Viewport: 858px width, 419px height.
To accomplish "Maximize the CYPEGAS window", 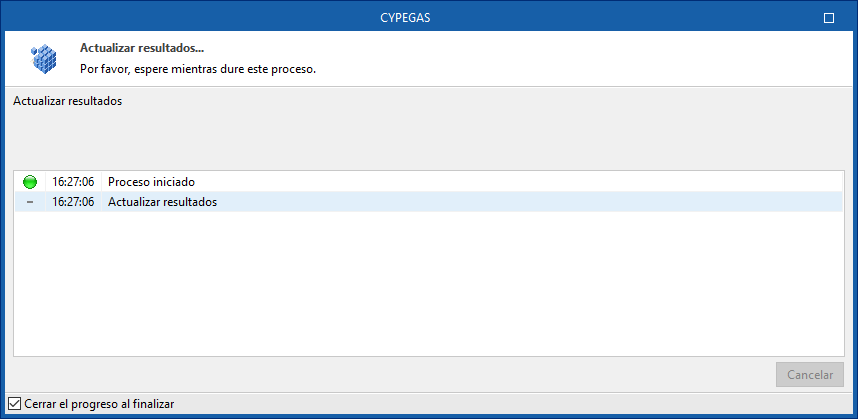I will (828, 18).
